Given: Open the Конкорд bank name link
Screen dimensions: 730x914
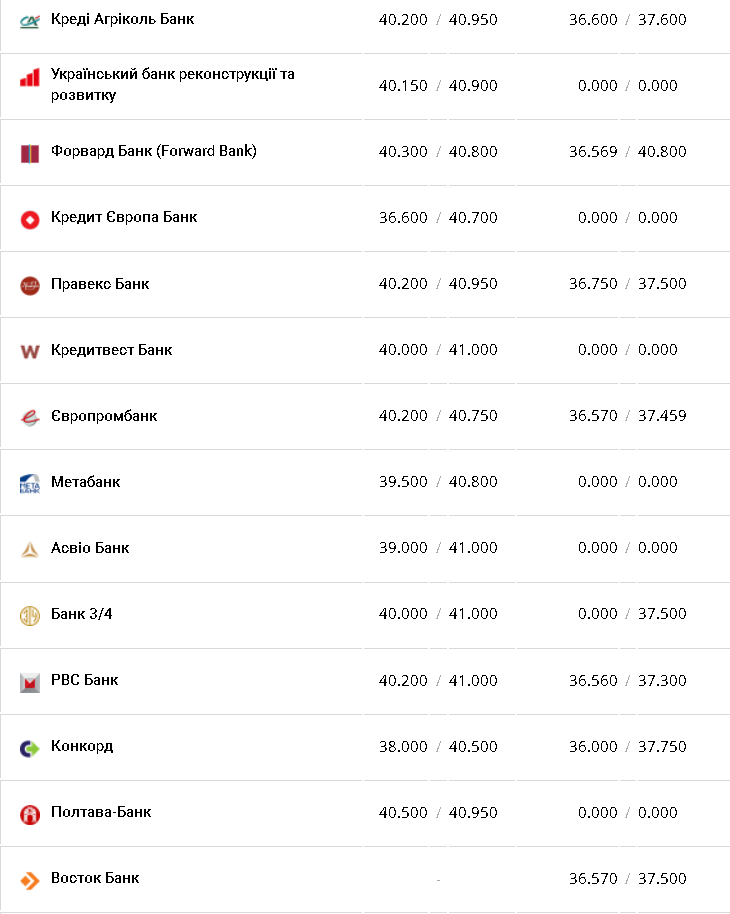Looking at the screenshot, I should [x=82, y=746].
